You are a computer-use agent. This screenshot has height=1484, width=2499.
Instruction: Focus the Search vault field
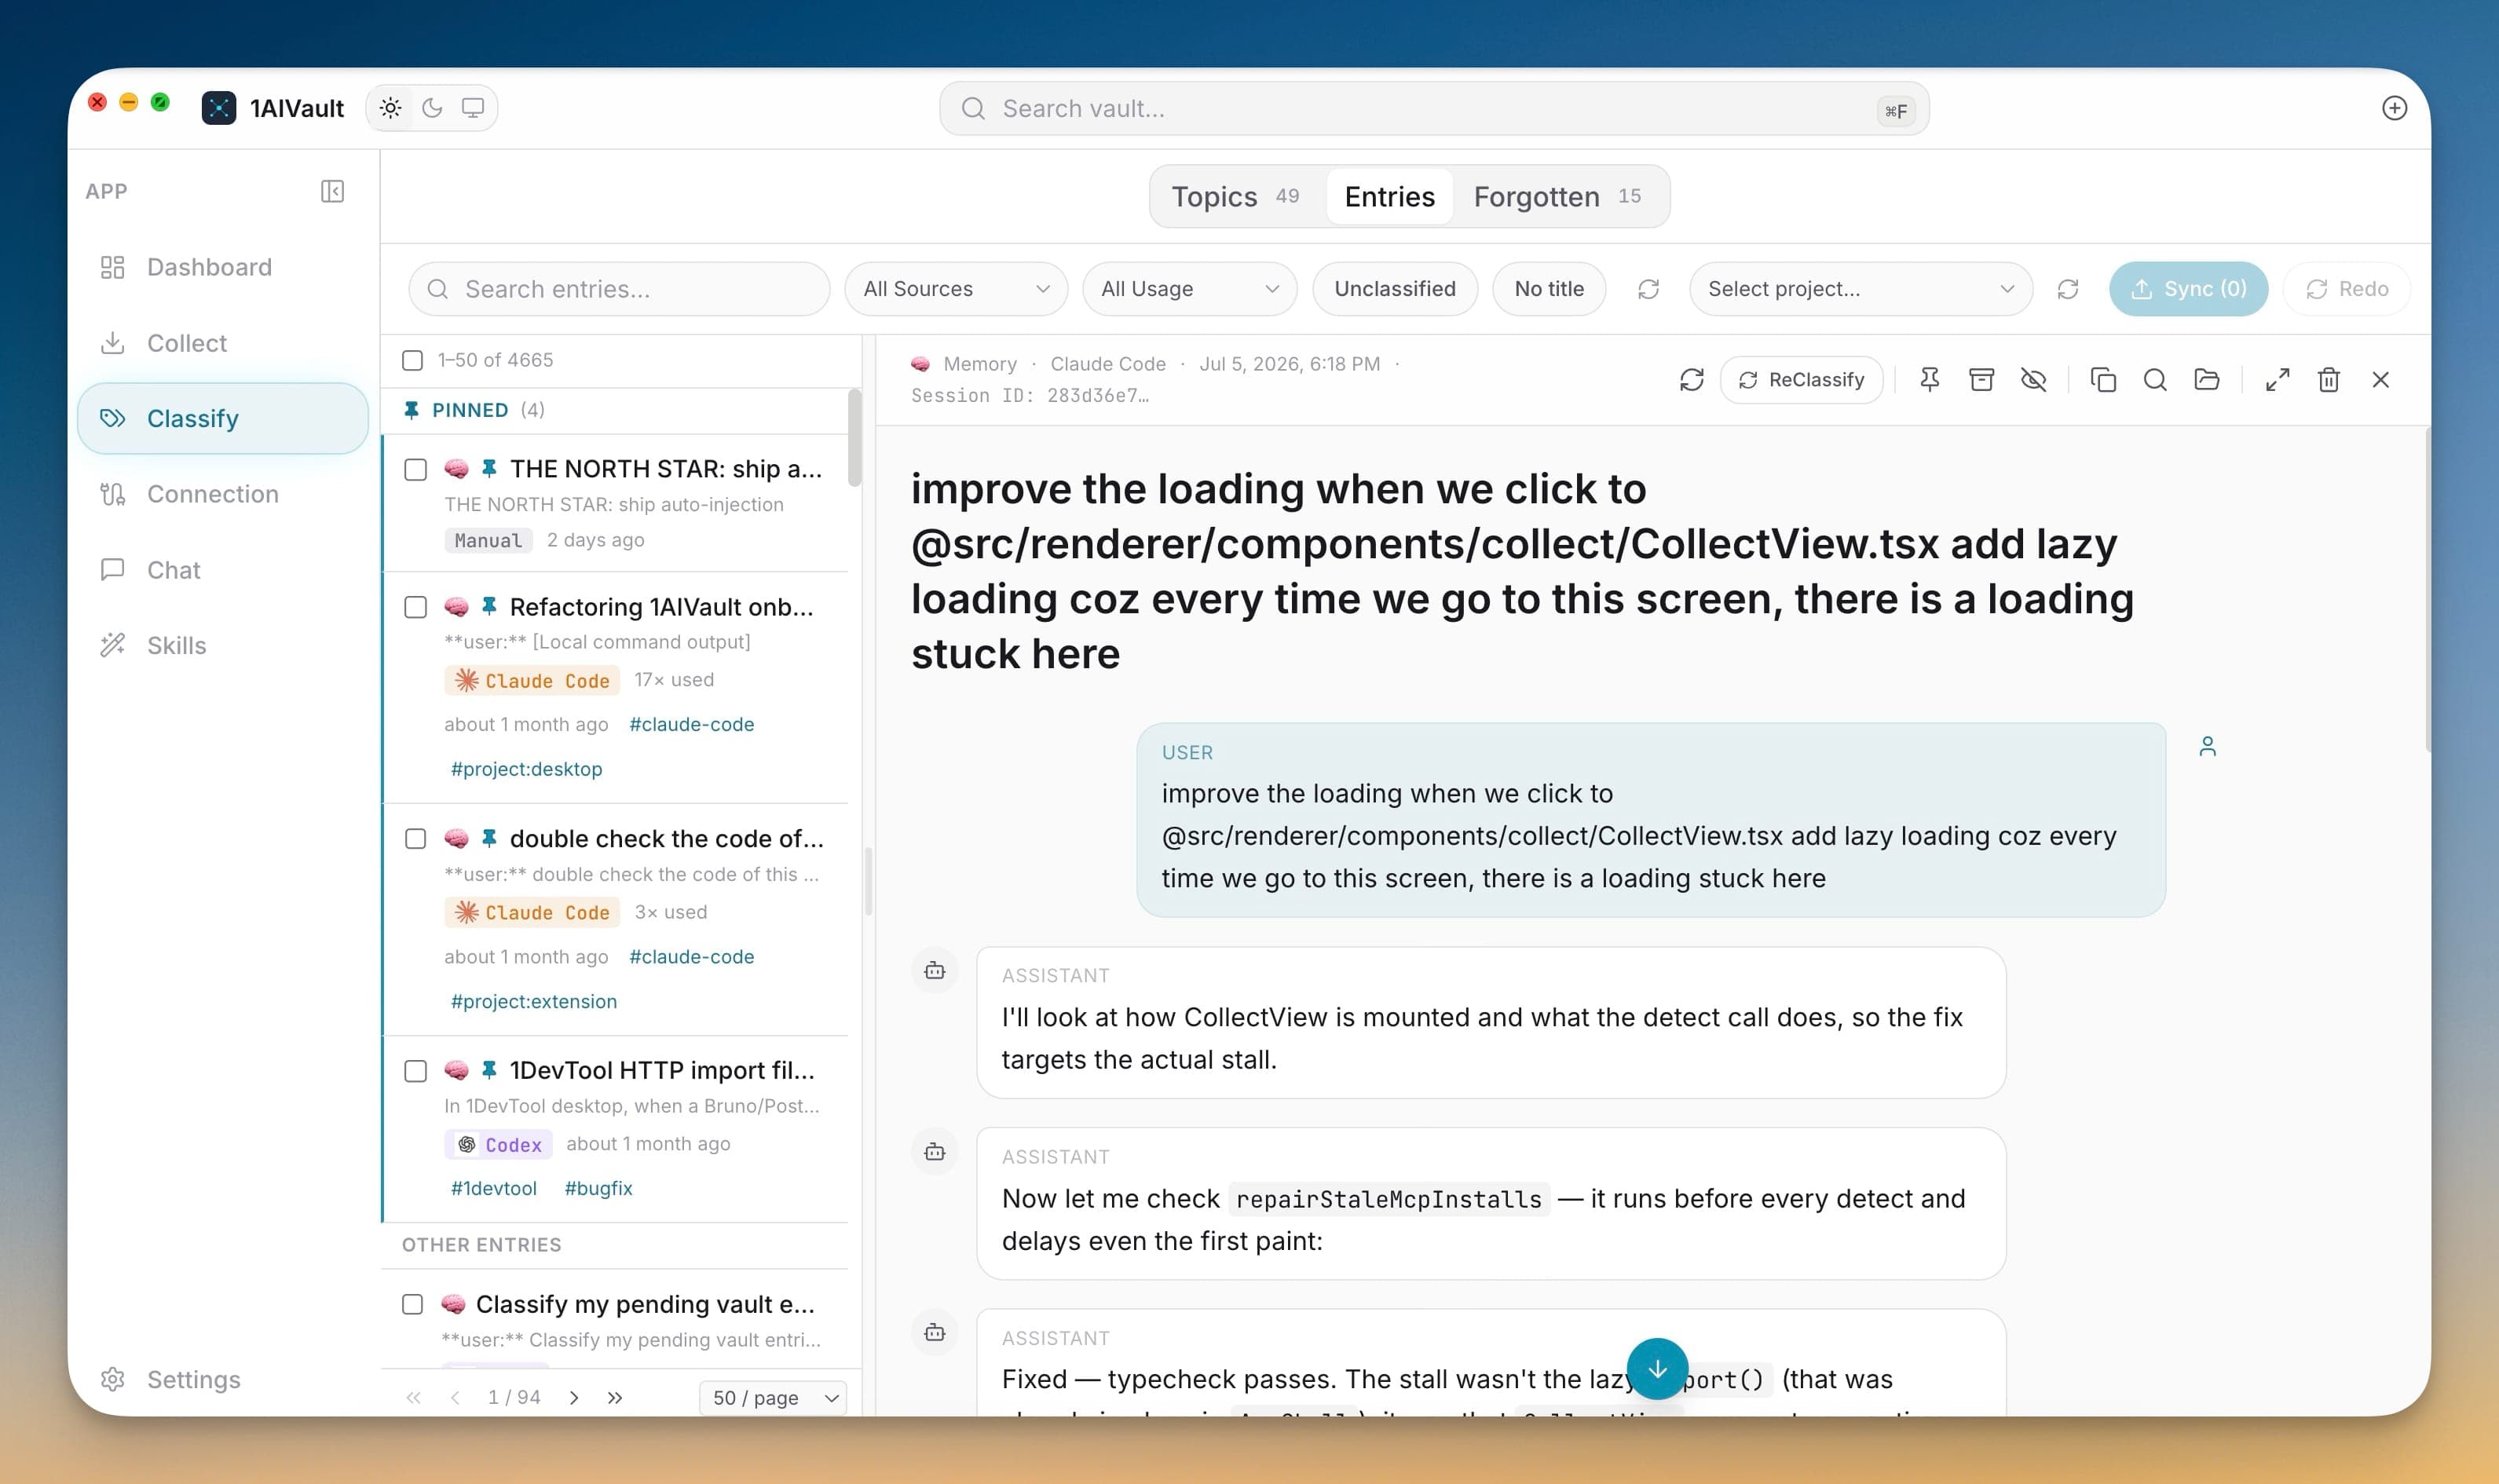point(1433,109)
